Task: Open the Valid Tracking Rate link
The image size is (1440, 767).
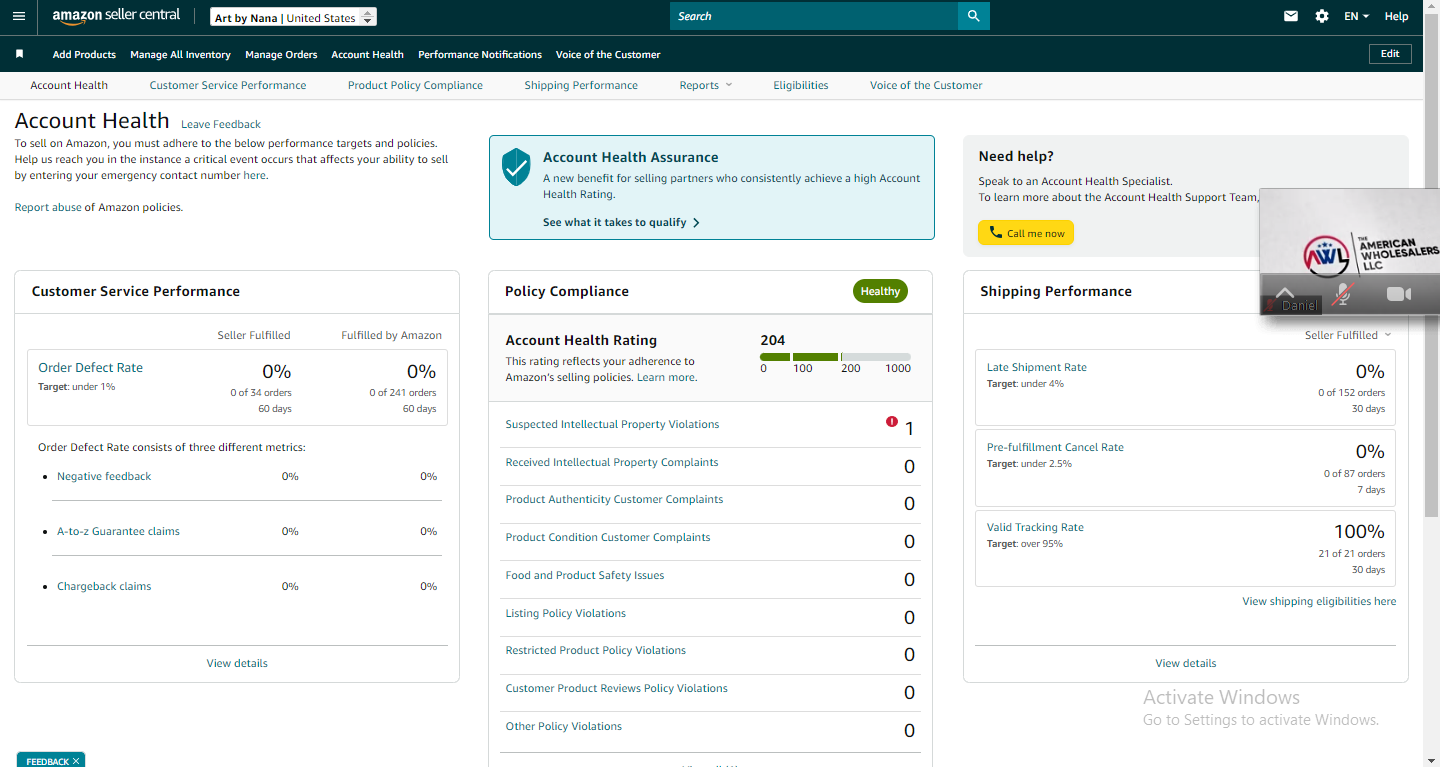Action: tap(1035, 527)
